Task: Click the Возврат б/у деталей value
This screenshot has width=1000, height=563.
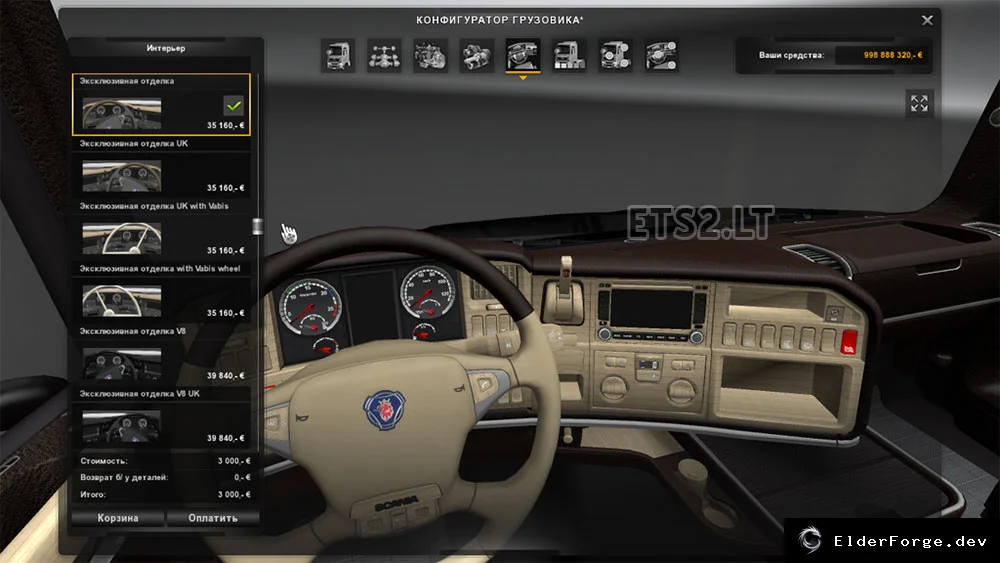Action: pyautogui.click(x=242, y=477)
